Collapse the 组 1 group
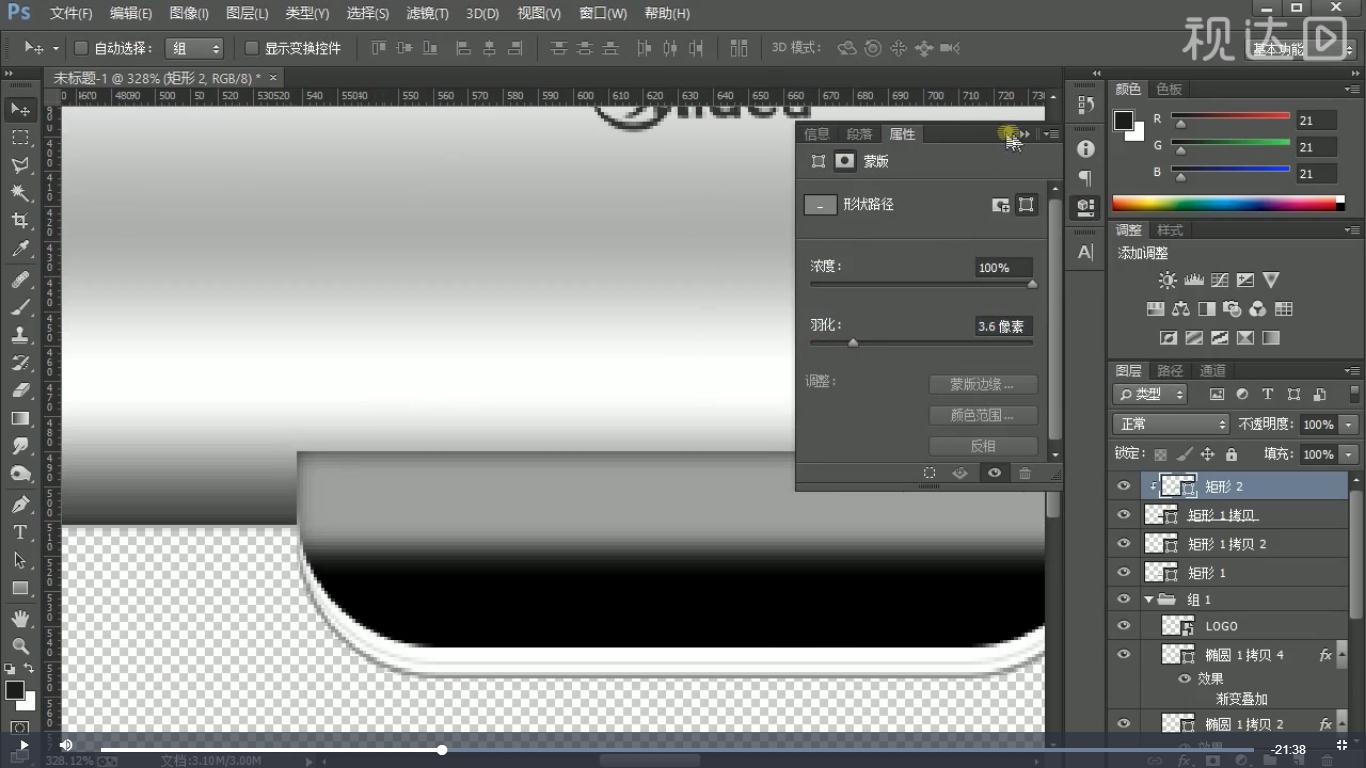The height and width of the screenshot is (768, 1366). coord(1148,600)
